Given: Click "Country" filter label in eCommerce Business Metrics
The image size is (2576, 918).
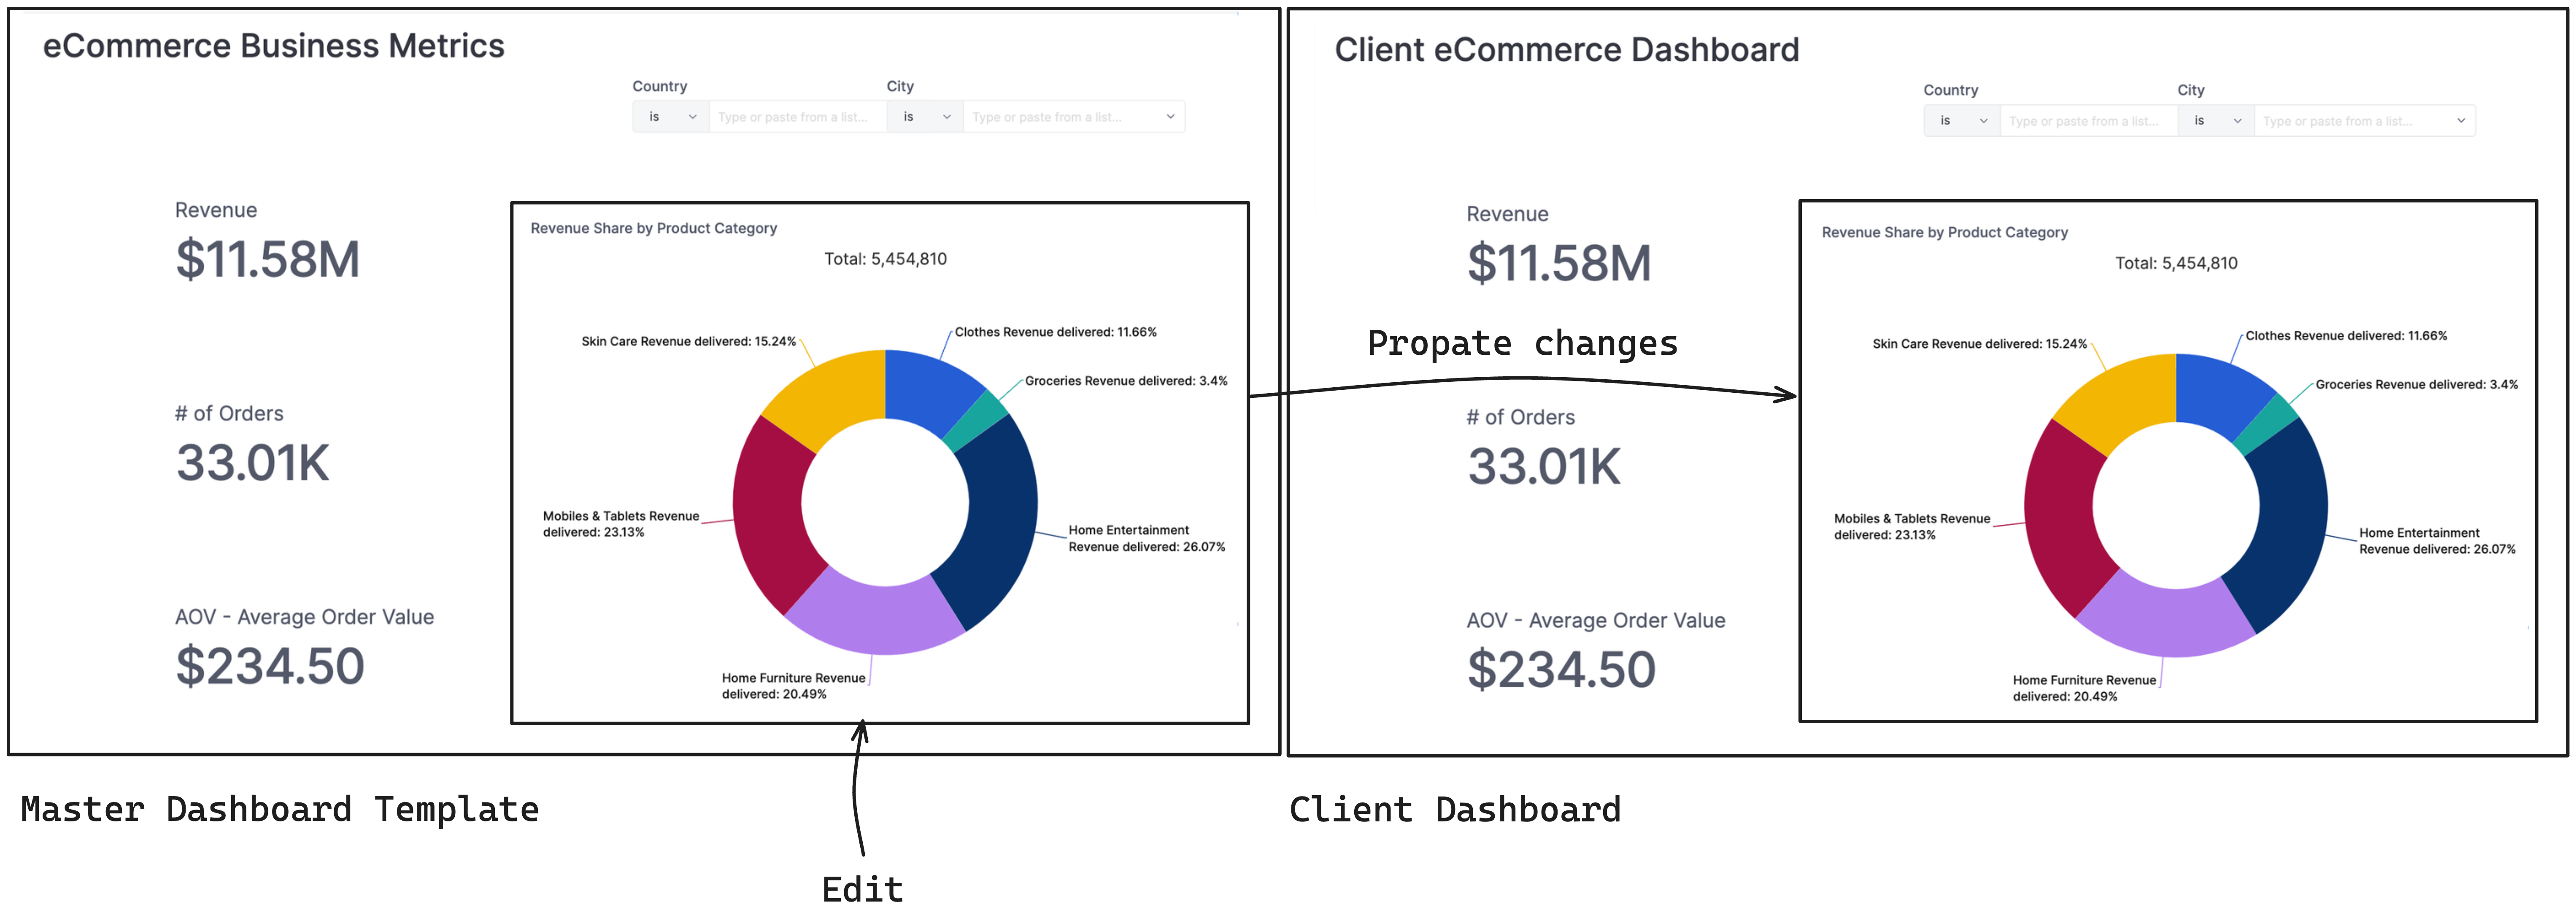Looking at the screenshot, I should pos(660,87).
